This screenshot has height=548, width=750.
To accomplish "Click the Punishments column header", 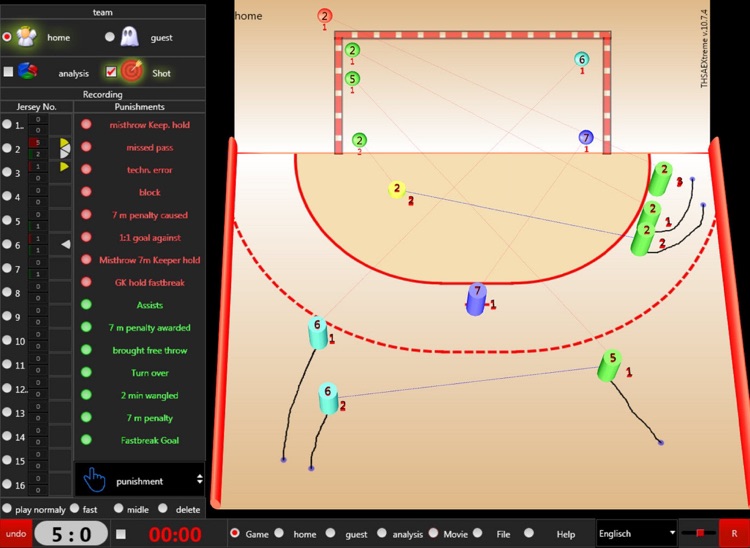I will coord(140,107).
